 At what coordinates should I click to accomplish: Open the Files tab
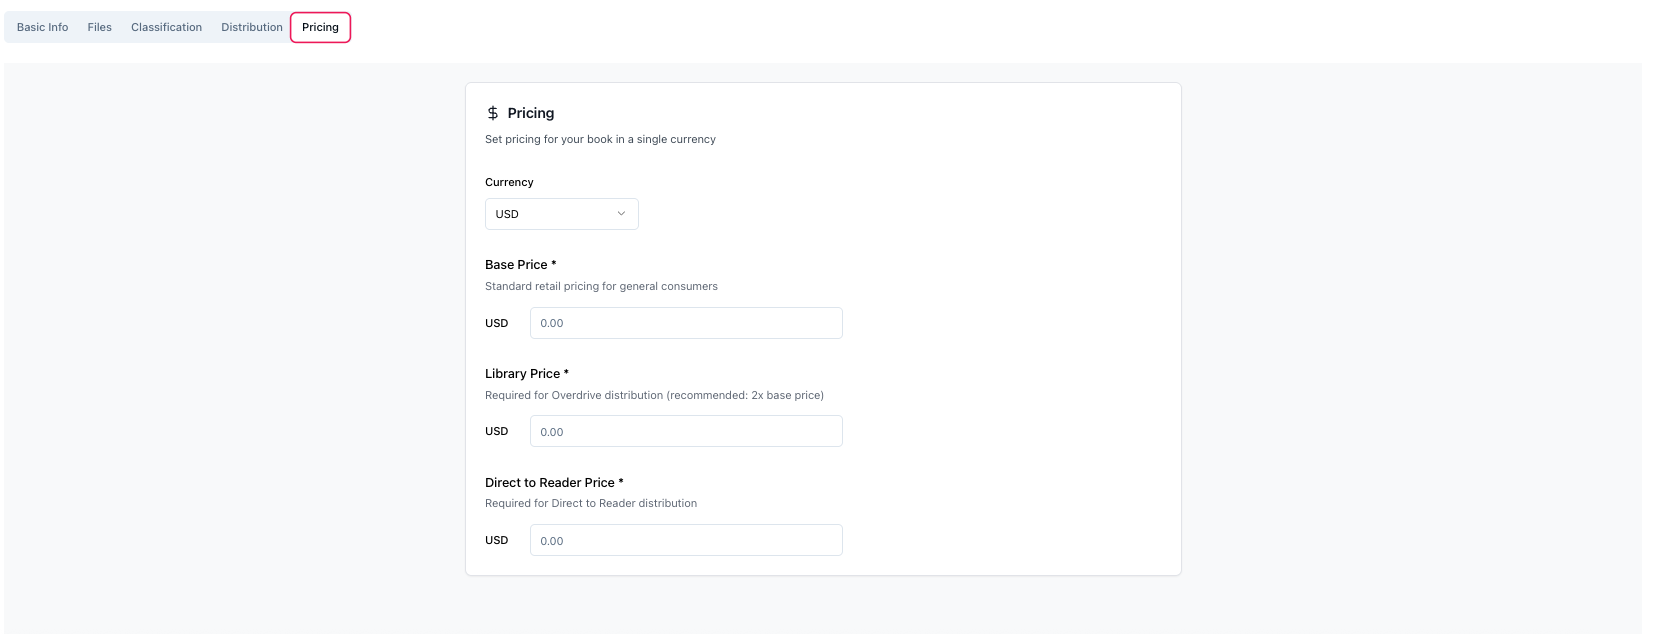[x=100, y=27]
